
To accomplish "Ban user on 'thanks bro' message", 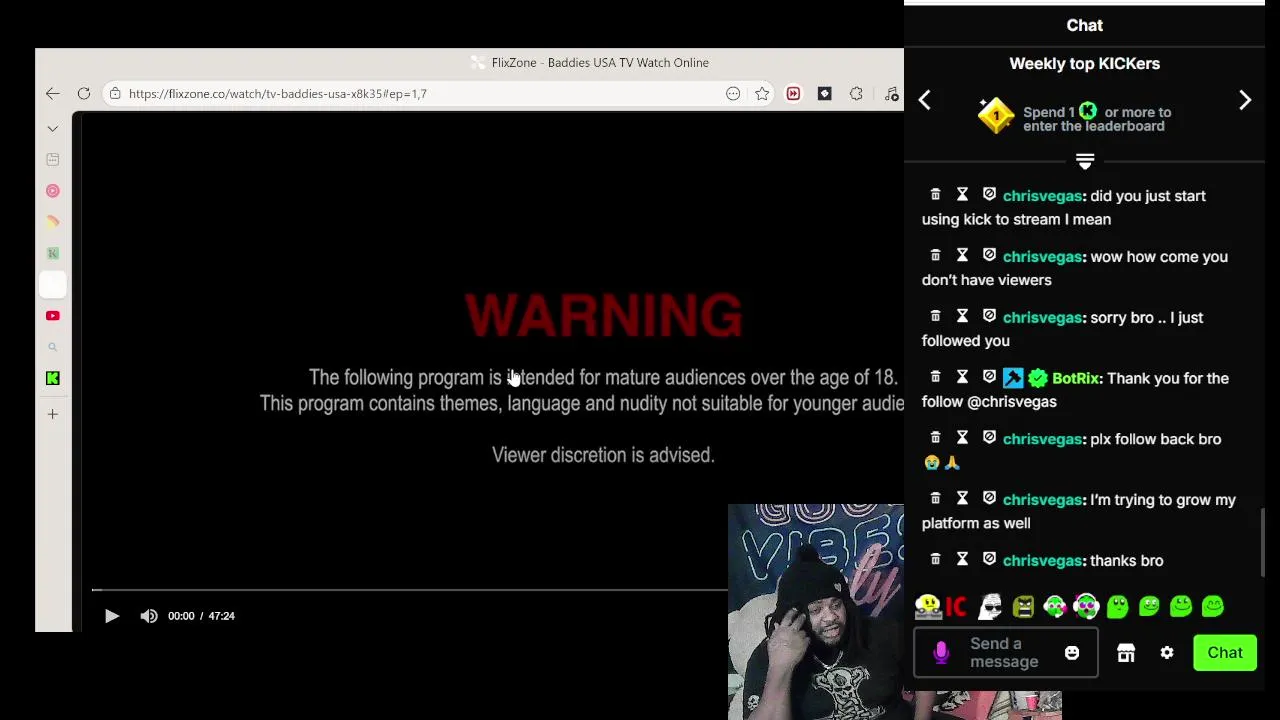I will coord(989,560).
